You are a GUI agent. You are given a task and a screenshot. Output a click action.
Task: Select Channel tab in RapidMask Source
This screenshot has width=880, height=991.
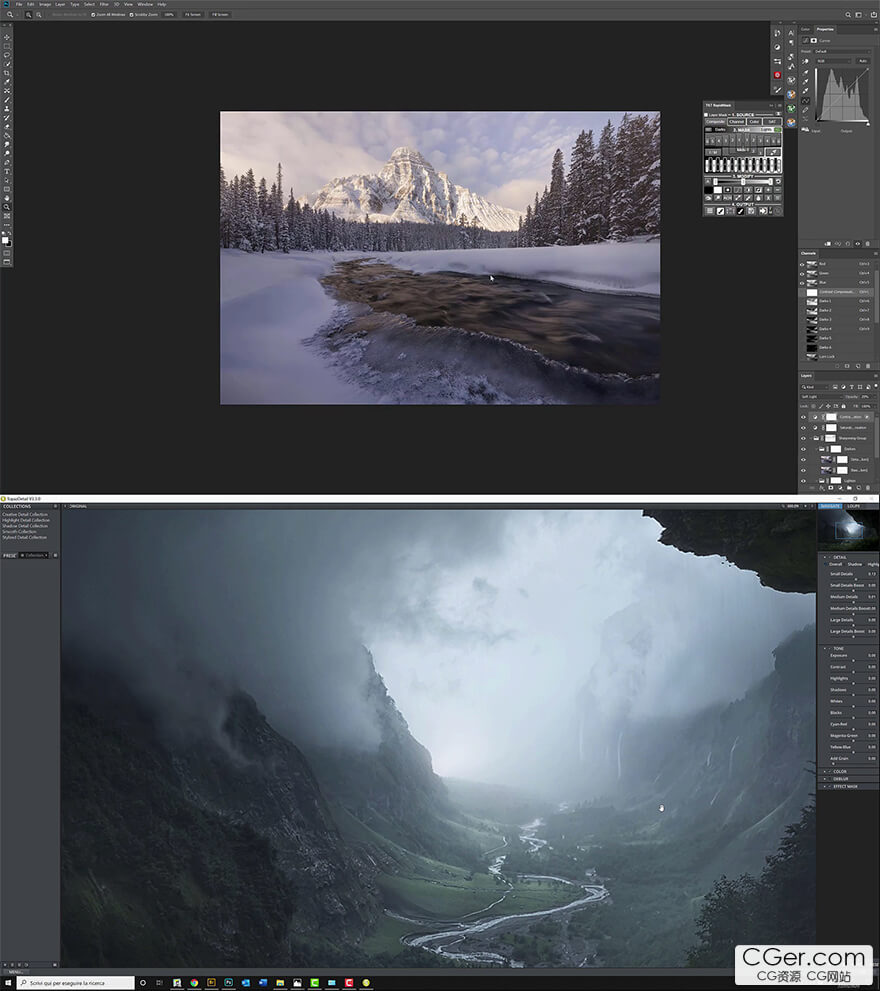tap(736, 122)
